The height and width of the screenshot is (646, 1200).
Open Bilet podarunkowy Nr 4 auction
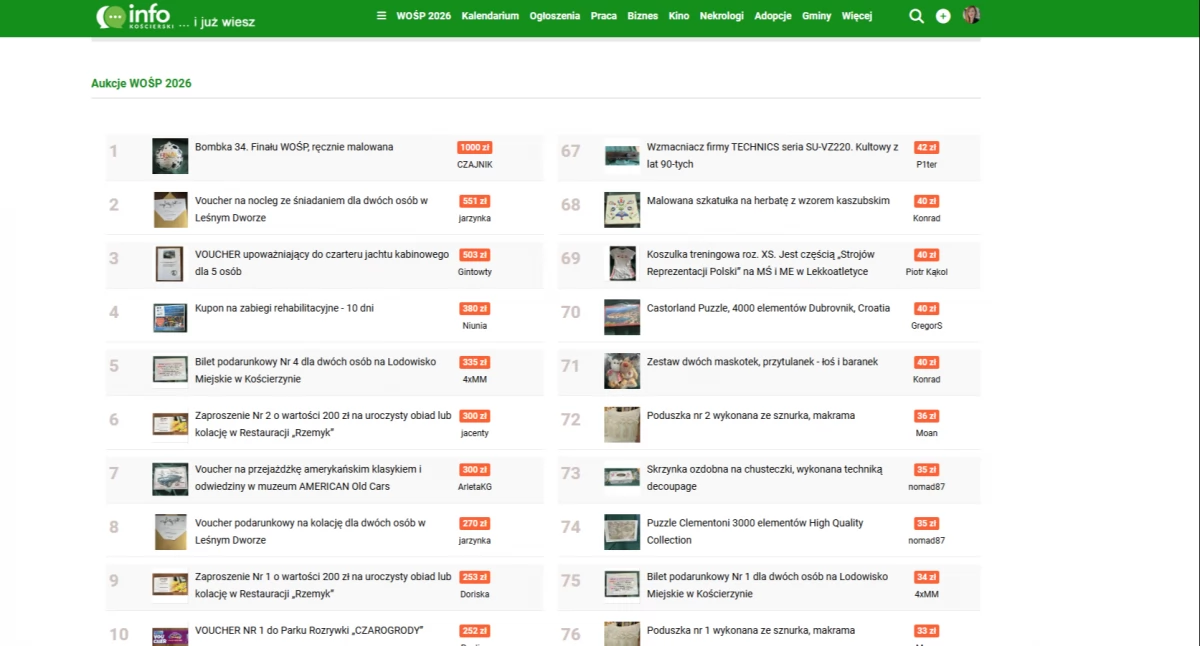pos(315,370)
